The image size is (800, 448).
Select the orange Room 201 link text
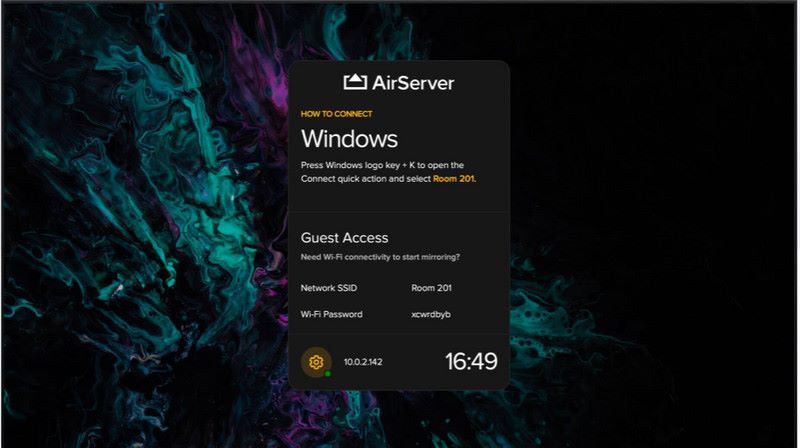[x=454, y=179]
